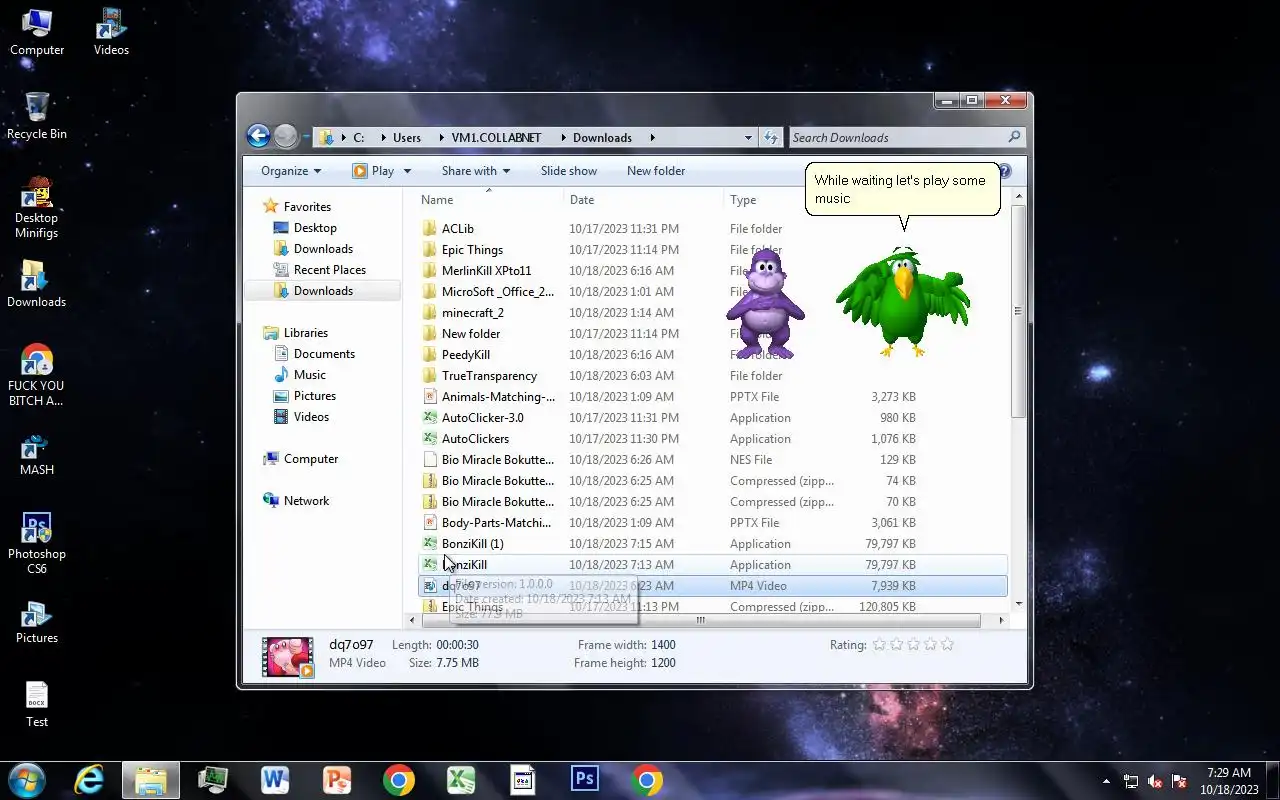
Task: Open Recent Places in the navigation pane
Action: pos(330,270)
